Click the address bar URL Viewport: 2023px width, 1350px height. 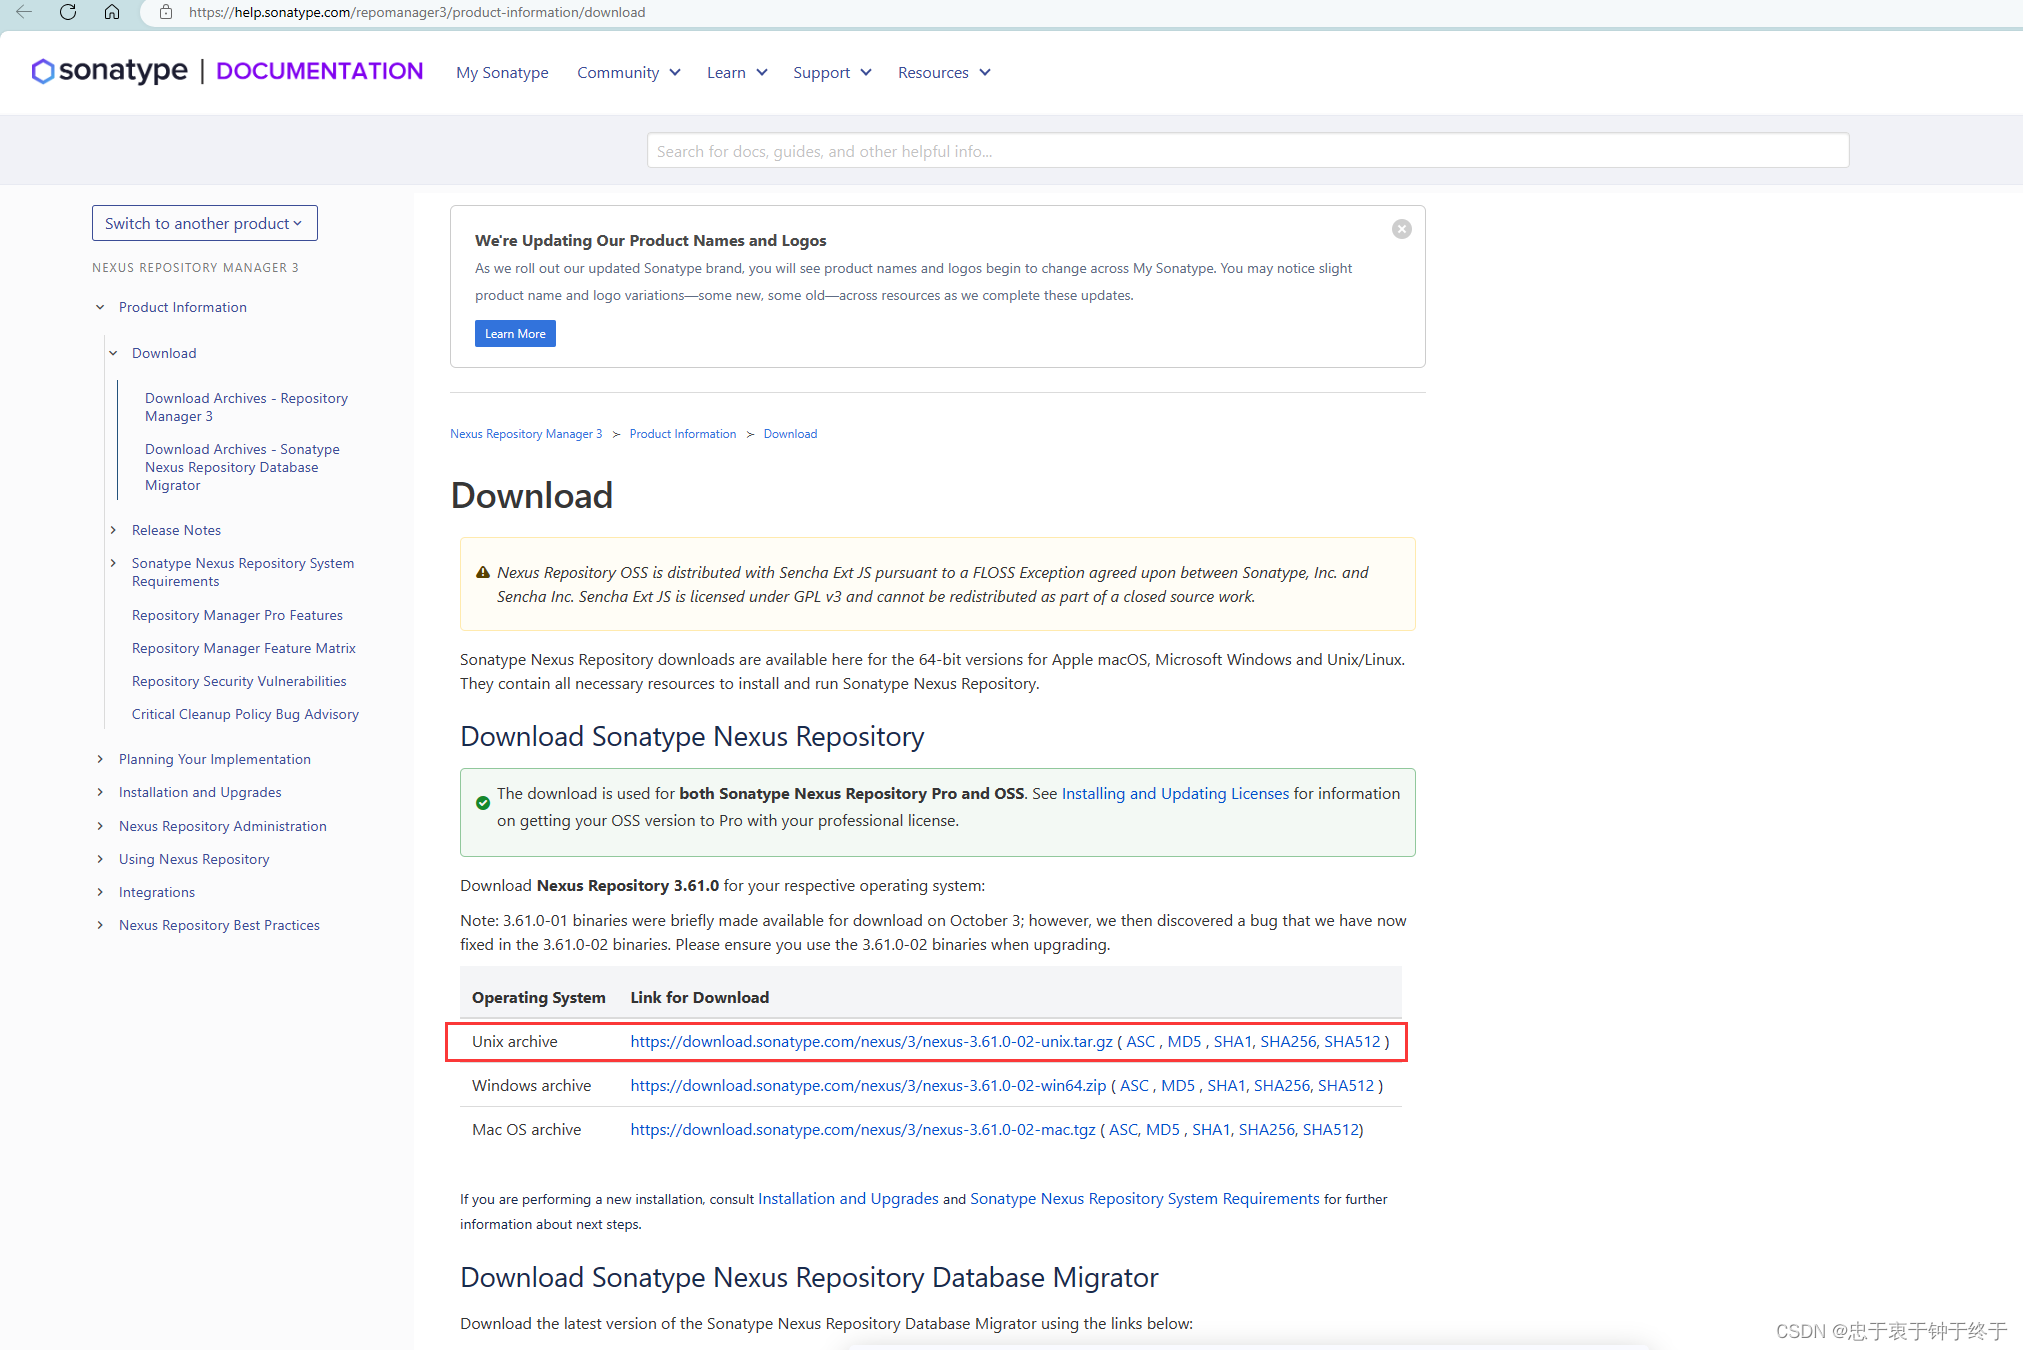click(417, 12)
